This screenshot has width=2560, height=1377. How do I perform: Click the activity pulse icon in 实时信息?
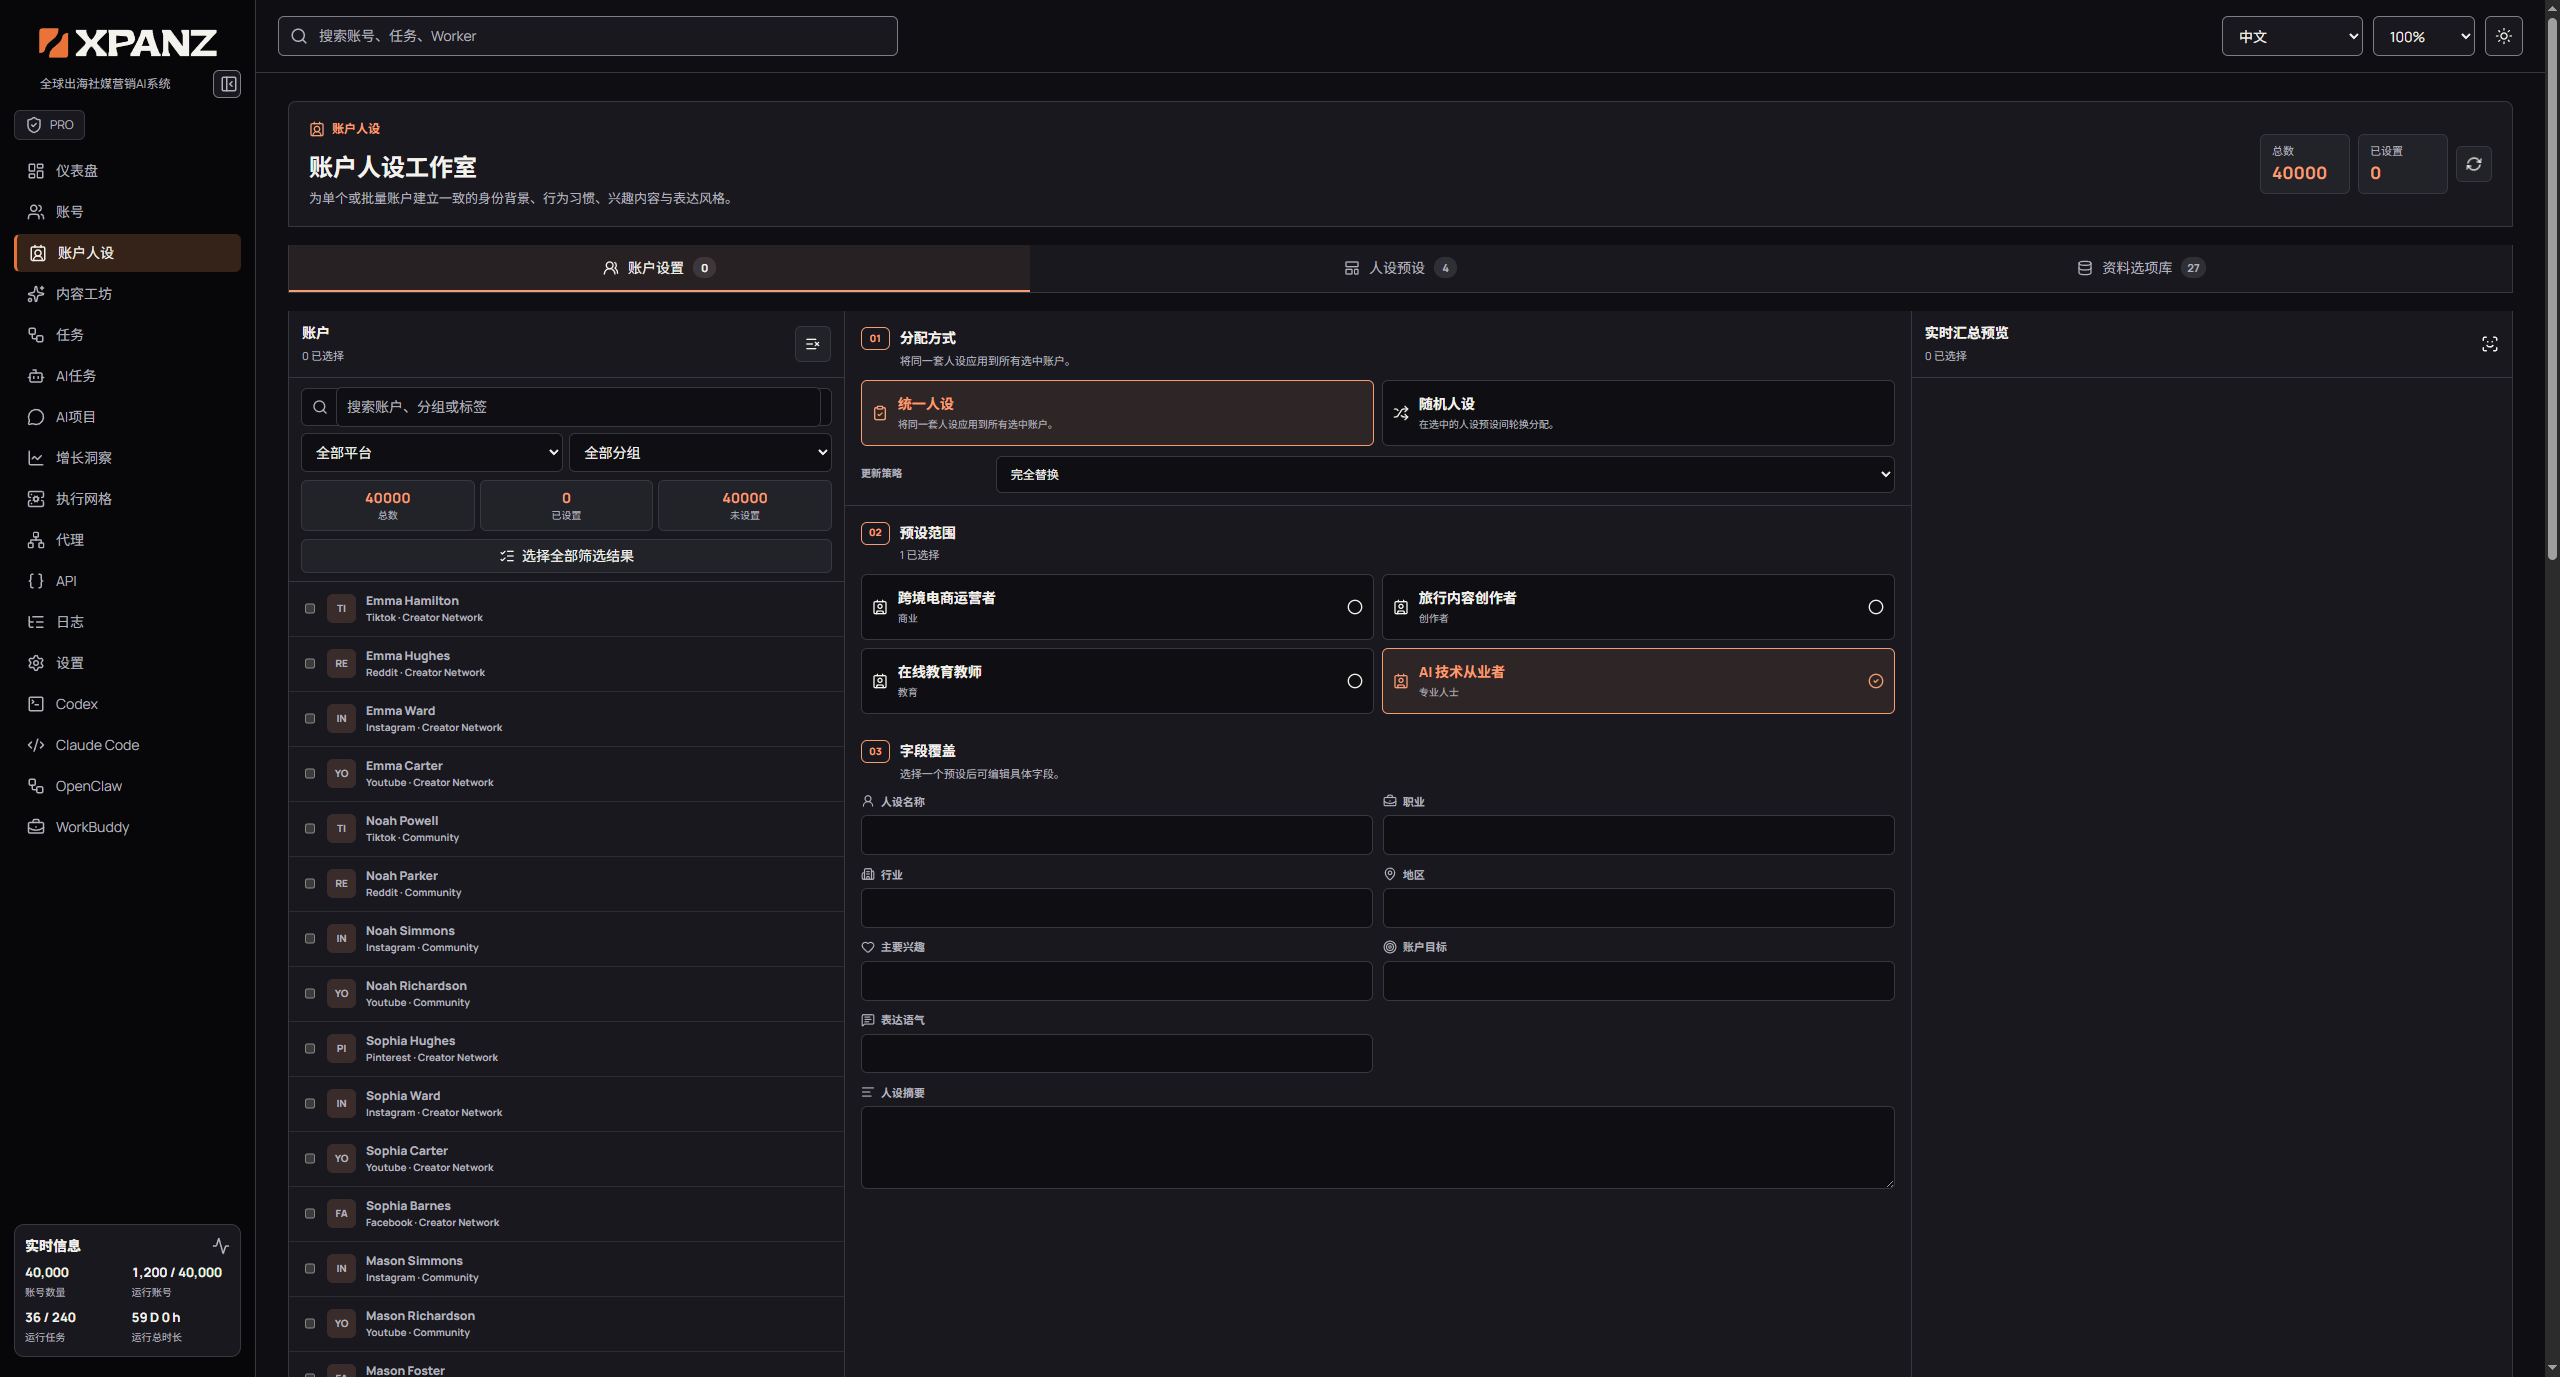point(221,1246)
